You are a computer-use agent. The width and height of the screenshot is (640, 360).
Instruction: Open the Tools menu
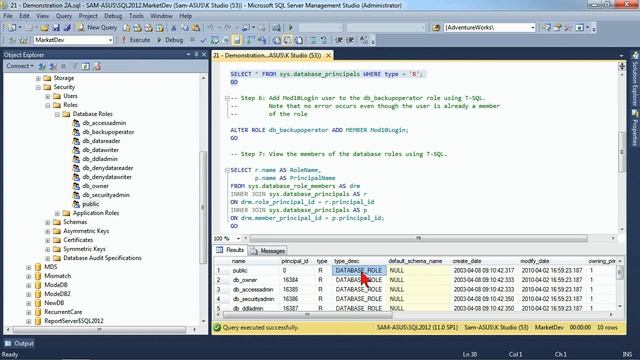point(136,16)
